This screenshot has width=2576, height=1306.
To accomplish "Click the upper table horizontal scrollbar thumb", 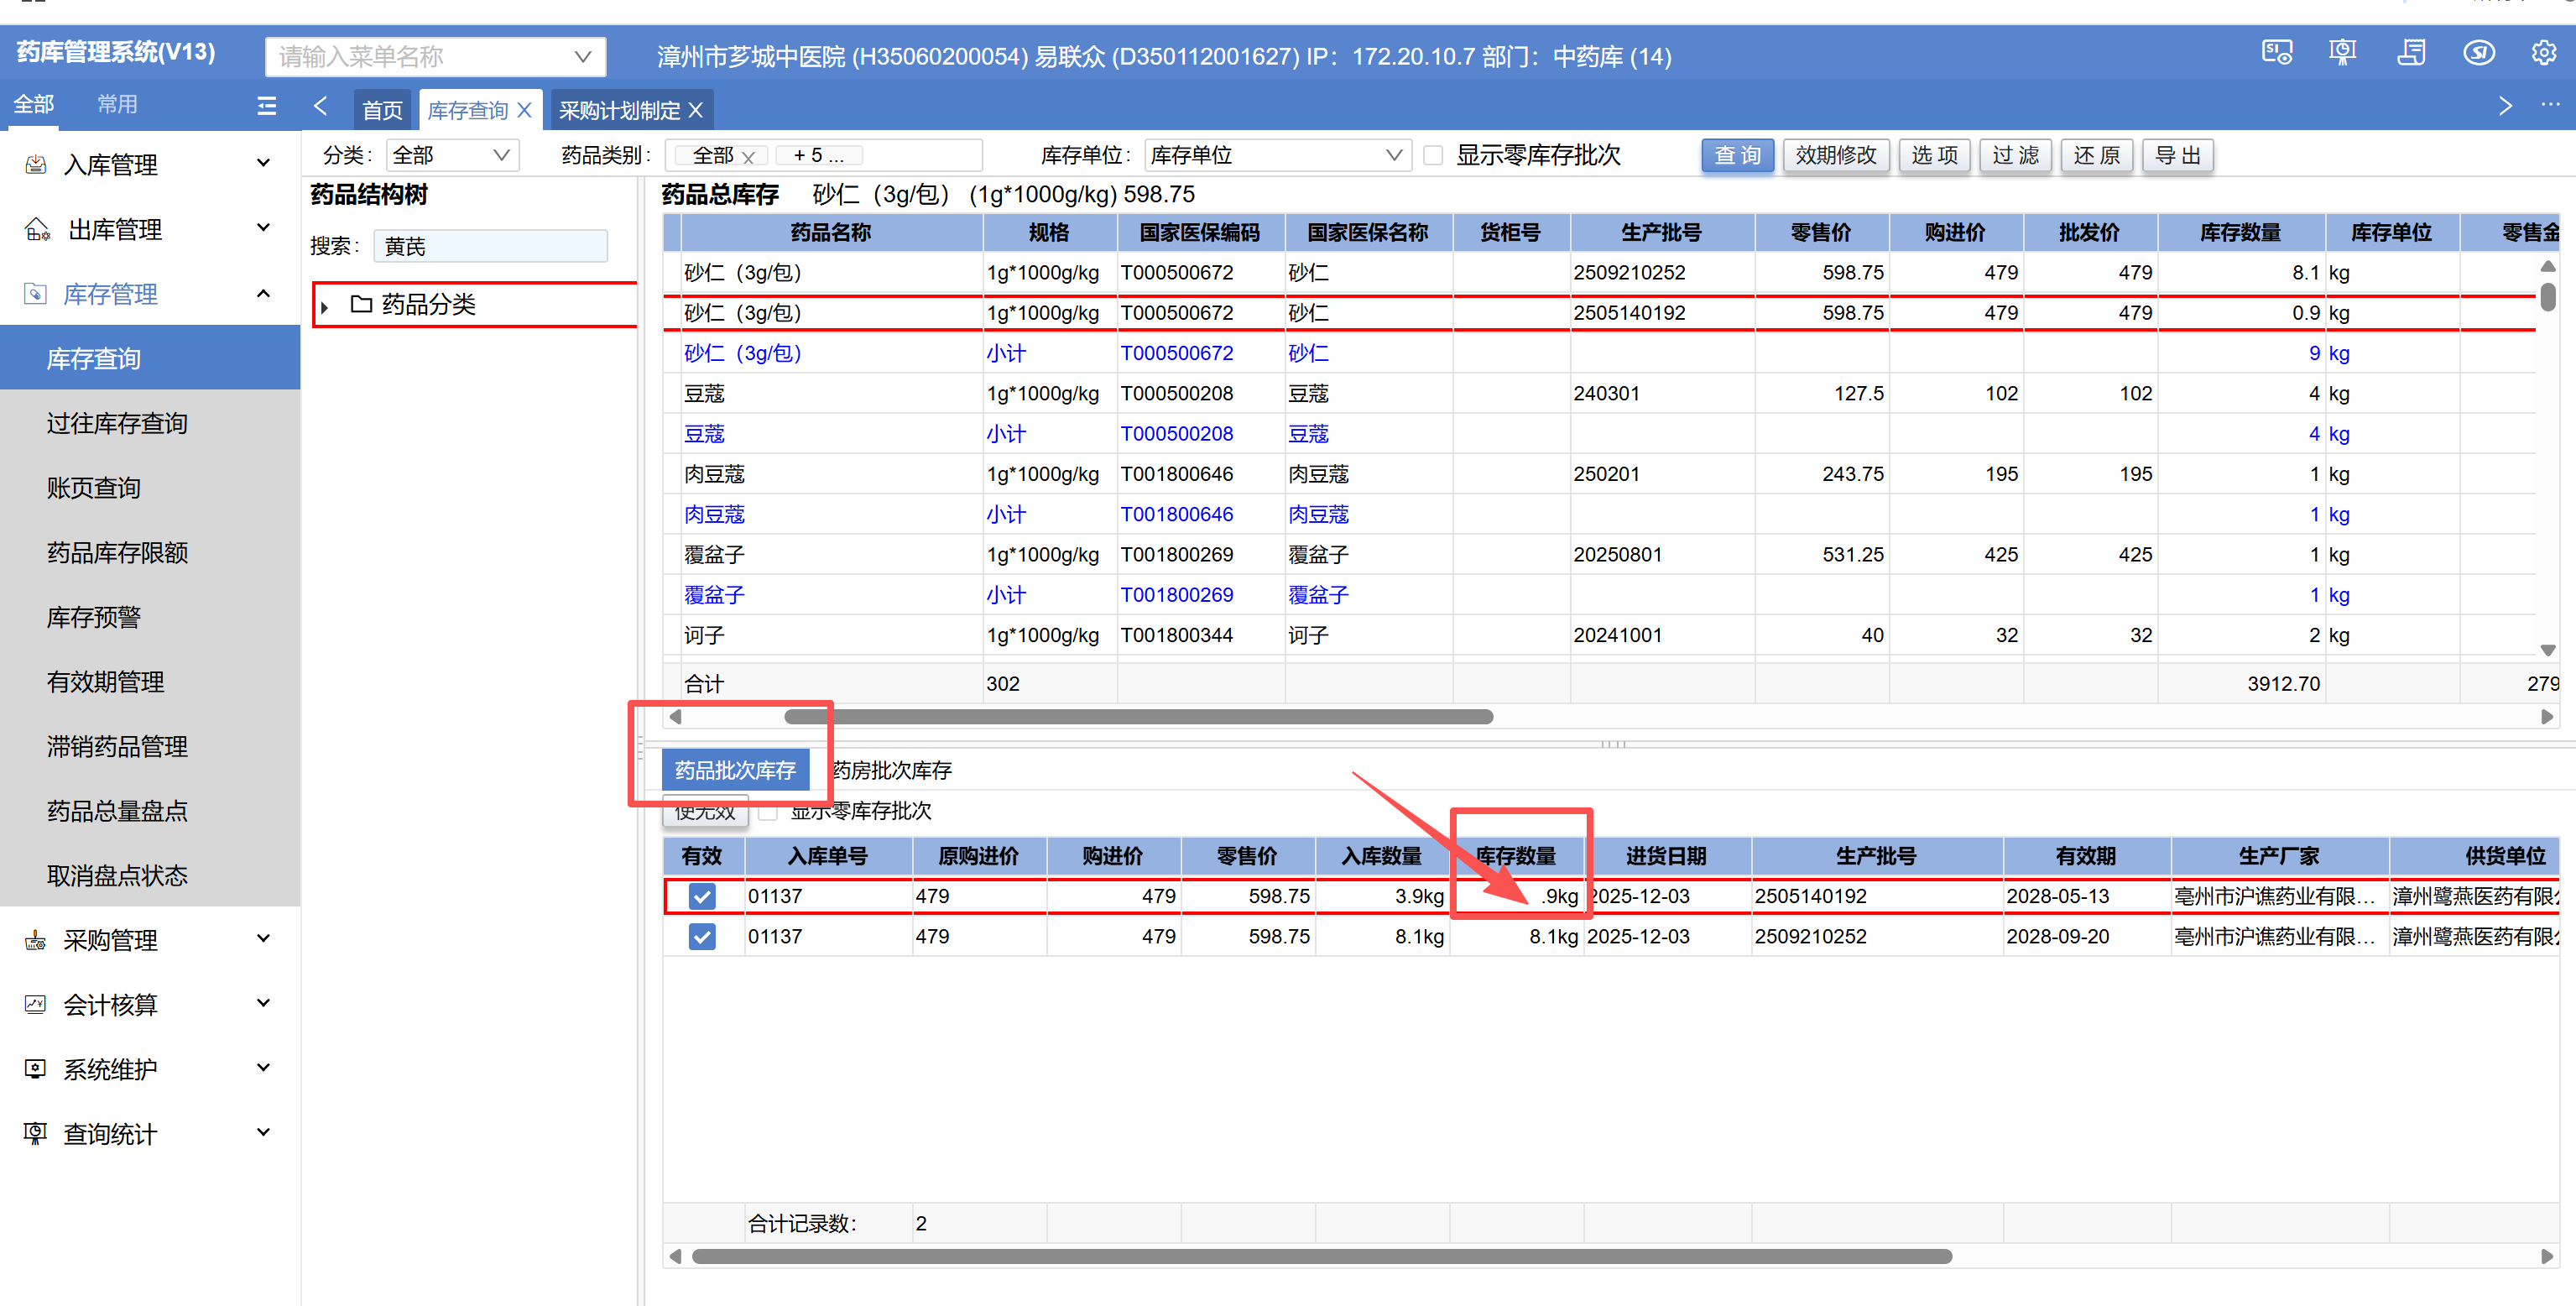I will 1138,717.
